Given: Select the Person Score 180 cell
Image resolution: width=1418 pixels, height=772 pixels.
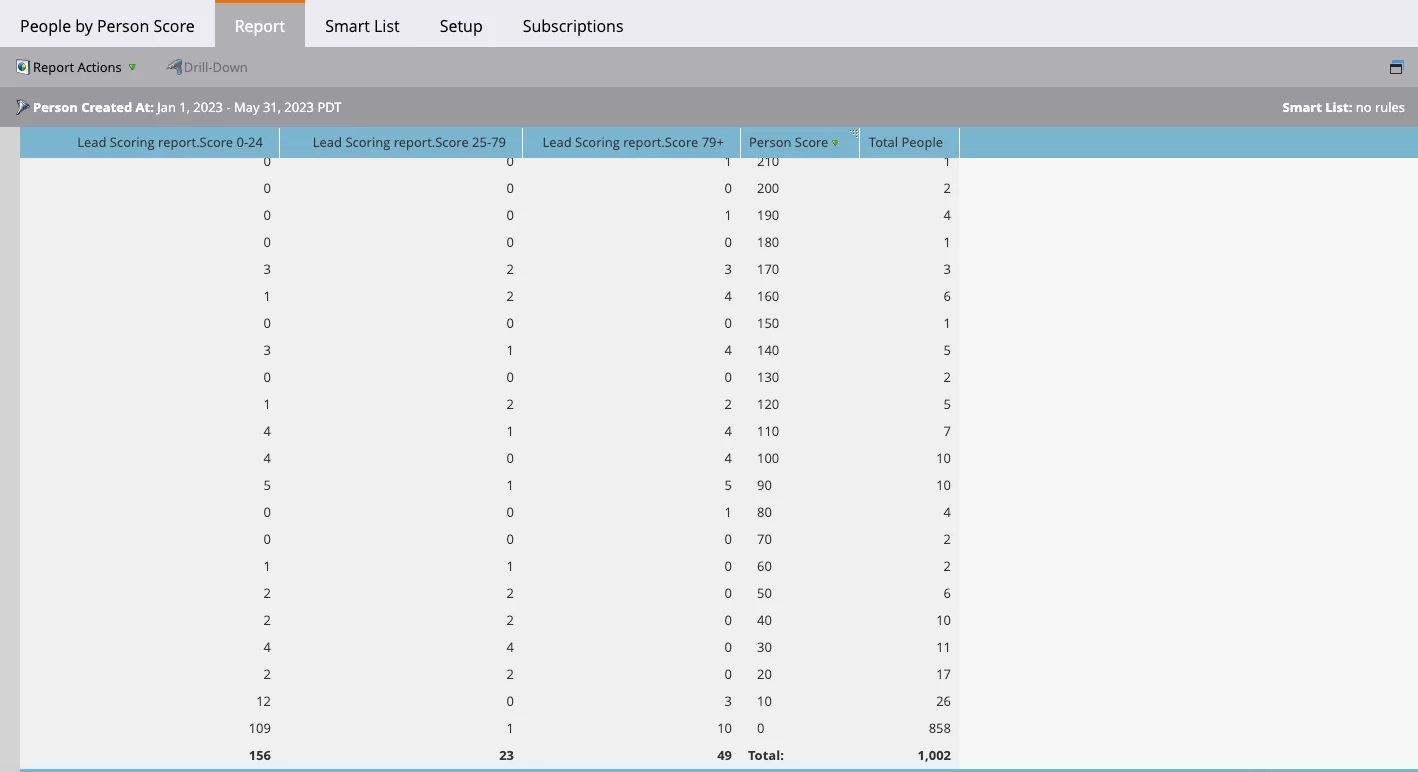Looking at the screenshot, I should [800, 242].
